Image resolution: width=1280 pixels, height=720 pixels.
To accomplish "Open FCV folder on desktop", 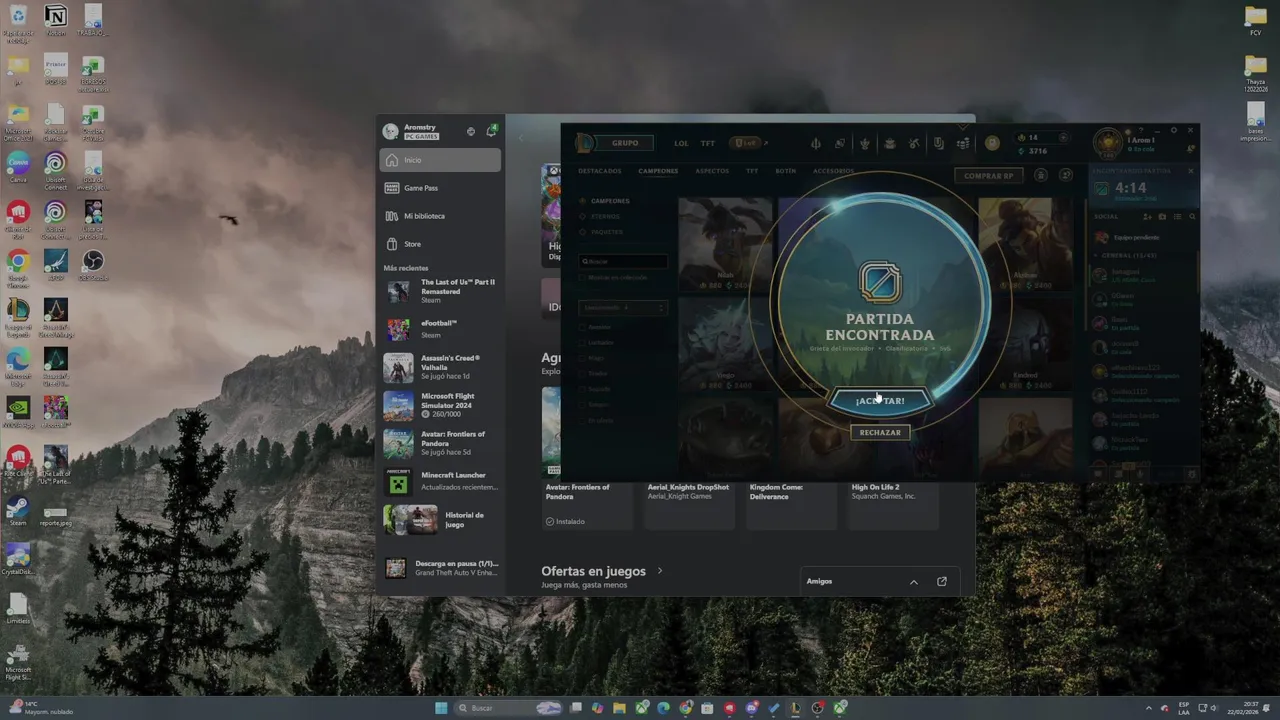I will 1255,20.
